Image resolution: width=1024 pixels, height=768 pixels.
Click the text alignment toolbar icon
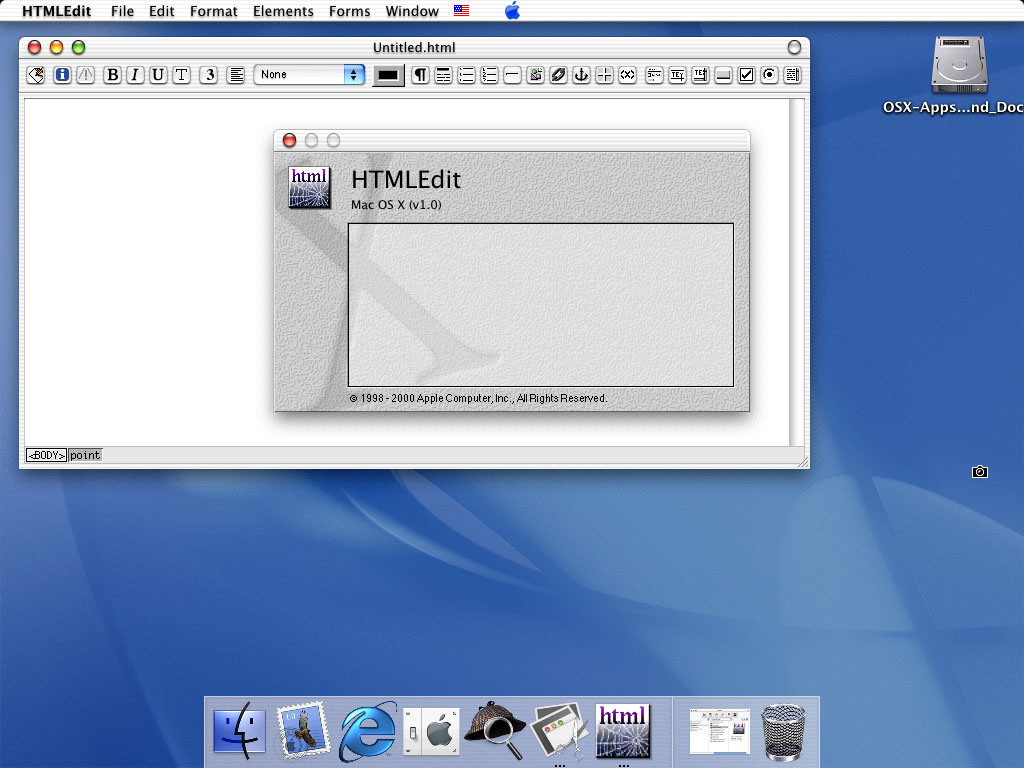[236, 75]
